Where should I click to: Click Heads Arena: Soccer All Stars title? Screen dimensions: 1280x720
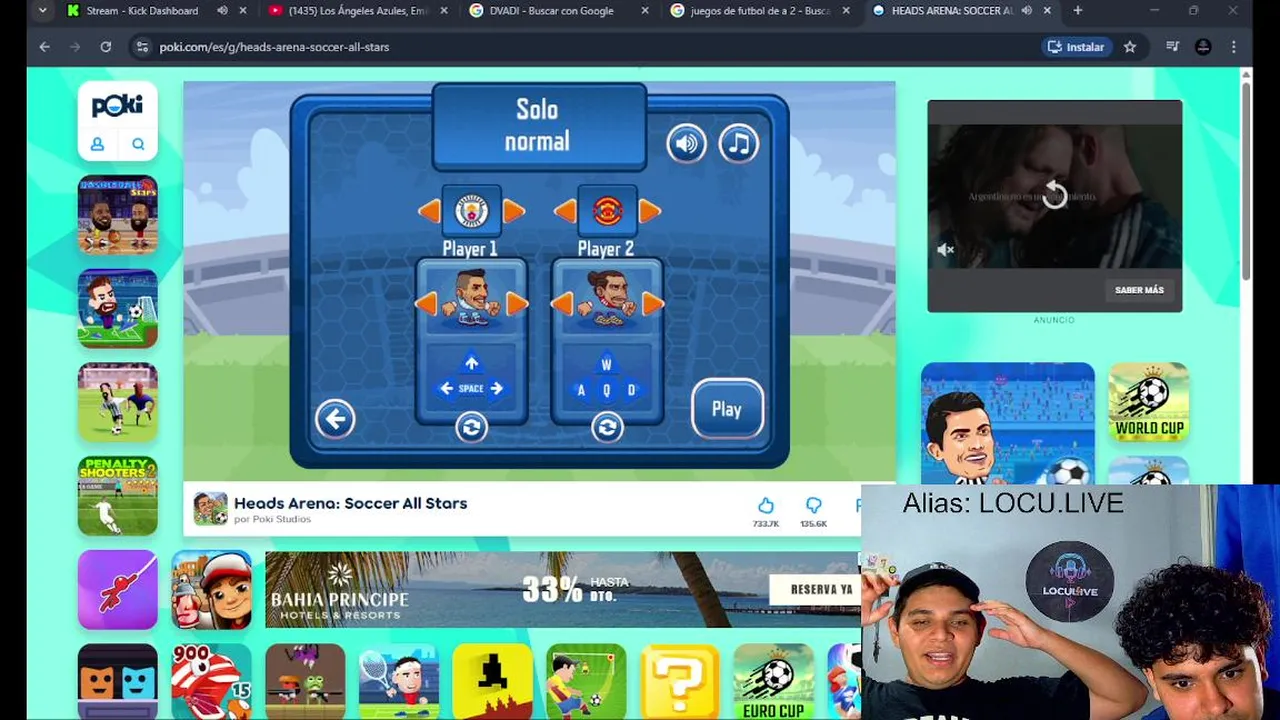click(x=350, y=503)
